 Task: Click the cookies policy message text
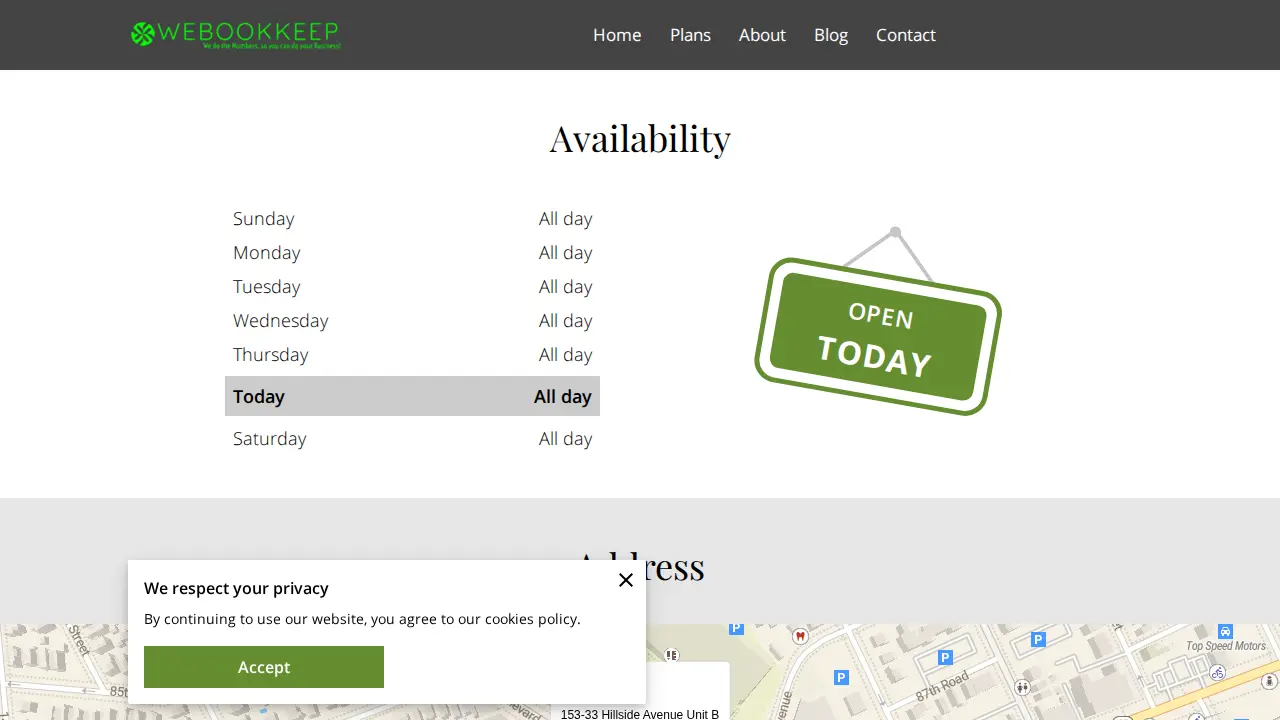362,619
